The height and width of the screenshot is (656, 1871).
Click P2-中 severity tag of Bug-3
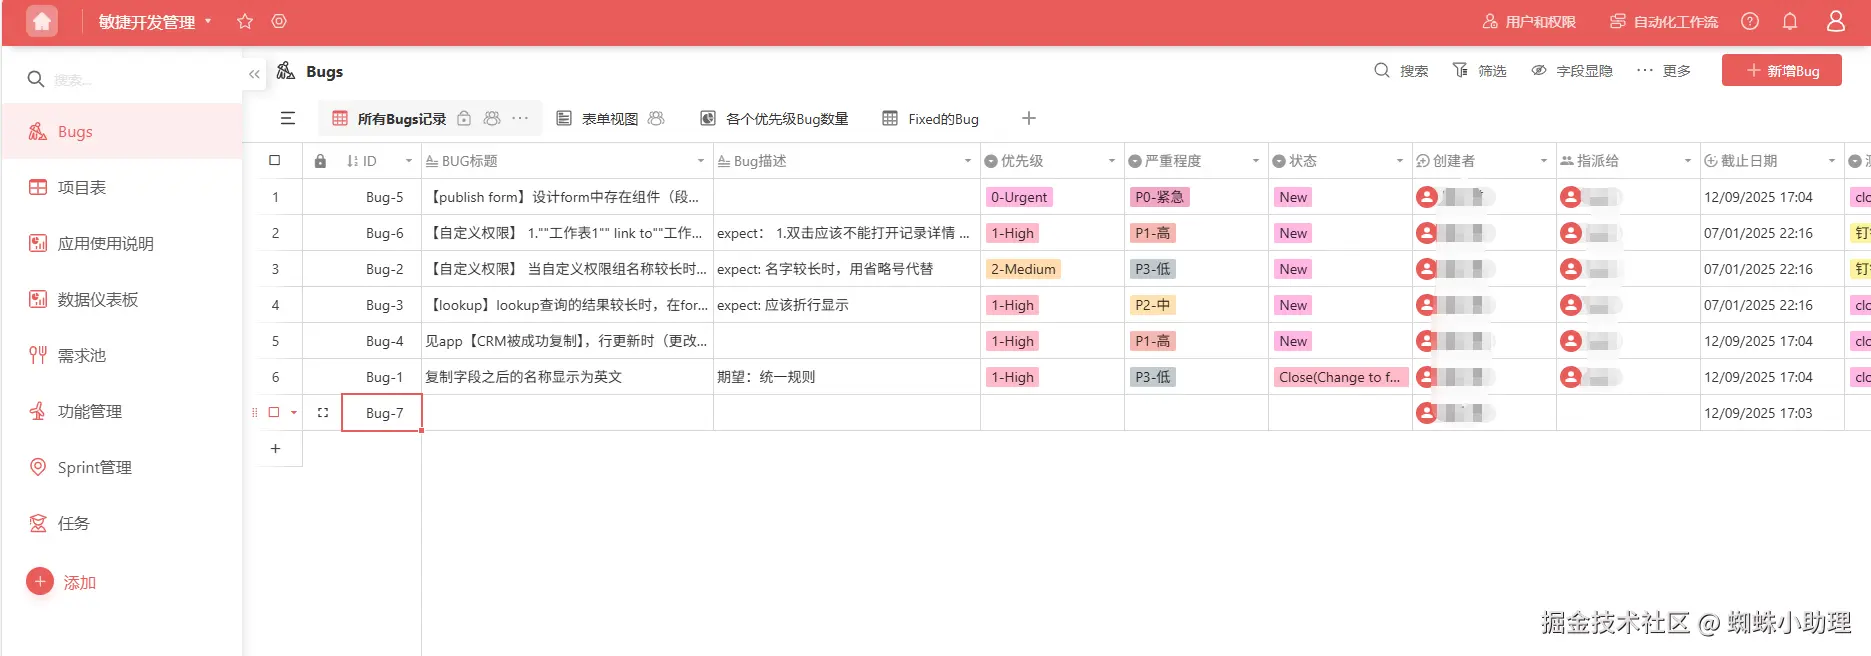[1153, 305]
